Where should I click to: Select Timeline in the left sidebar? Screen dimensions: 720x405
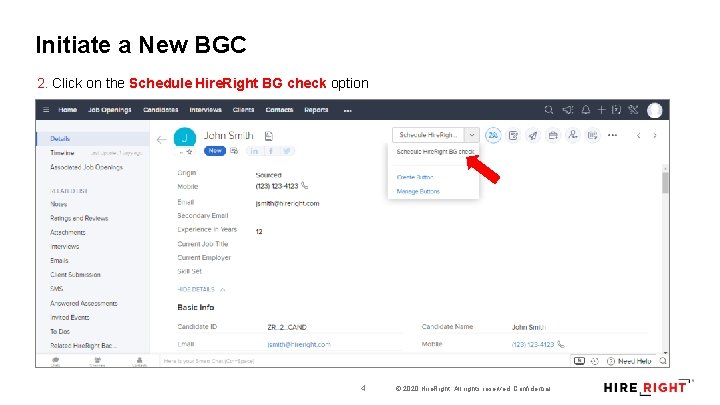62,153
